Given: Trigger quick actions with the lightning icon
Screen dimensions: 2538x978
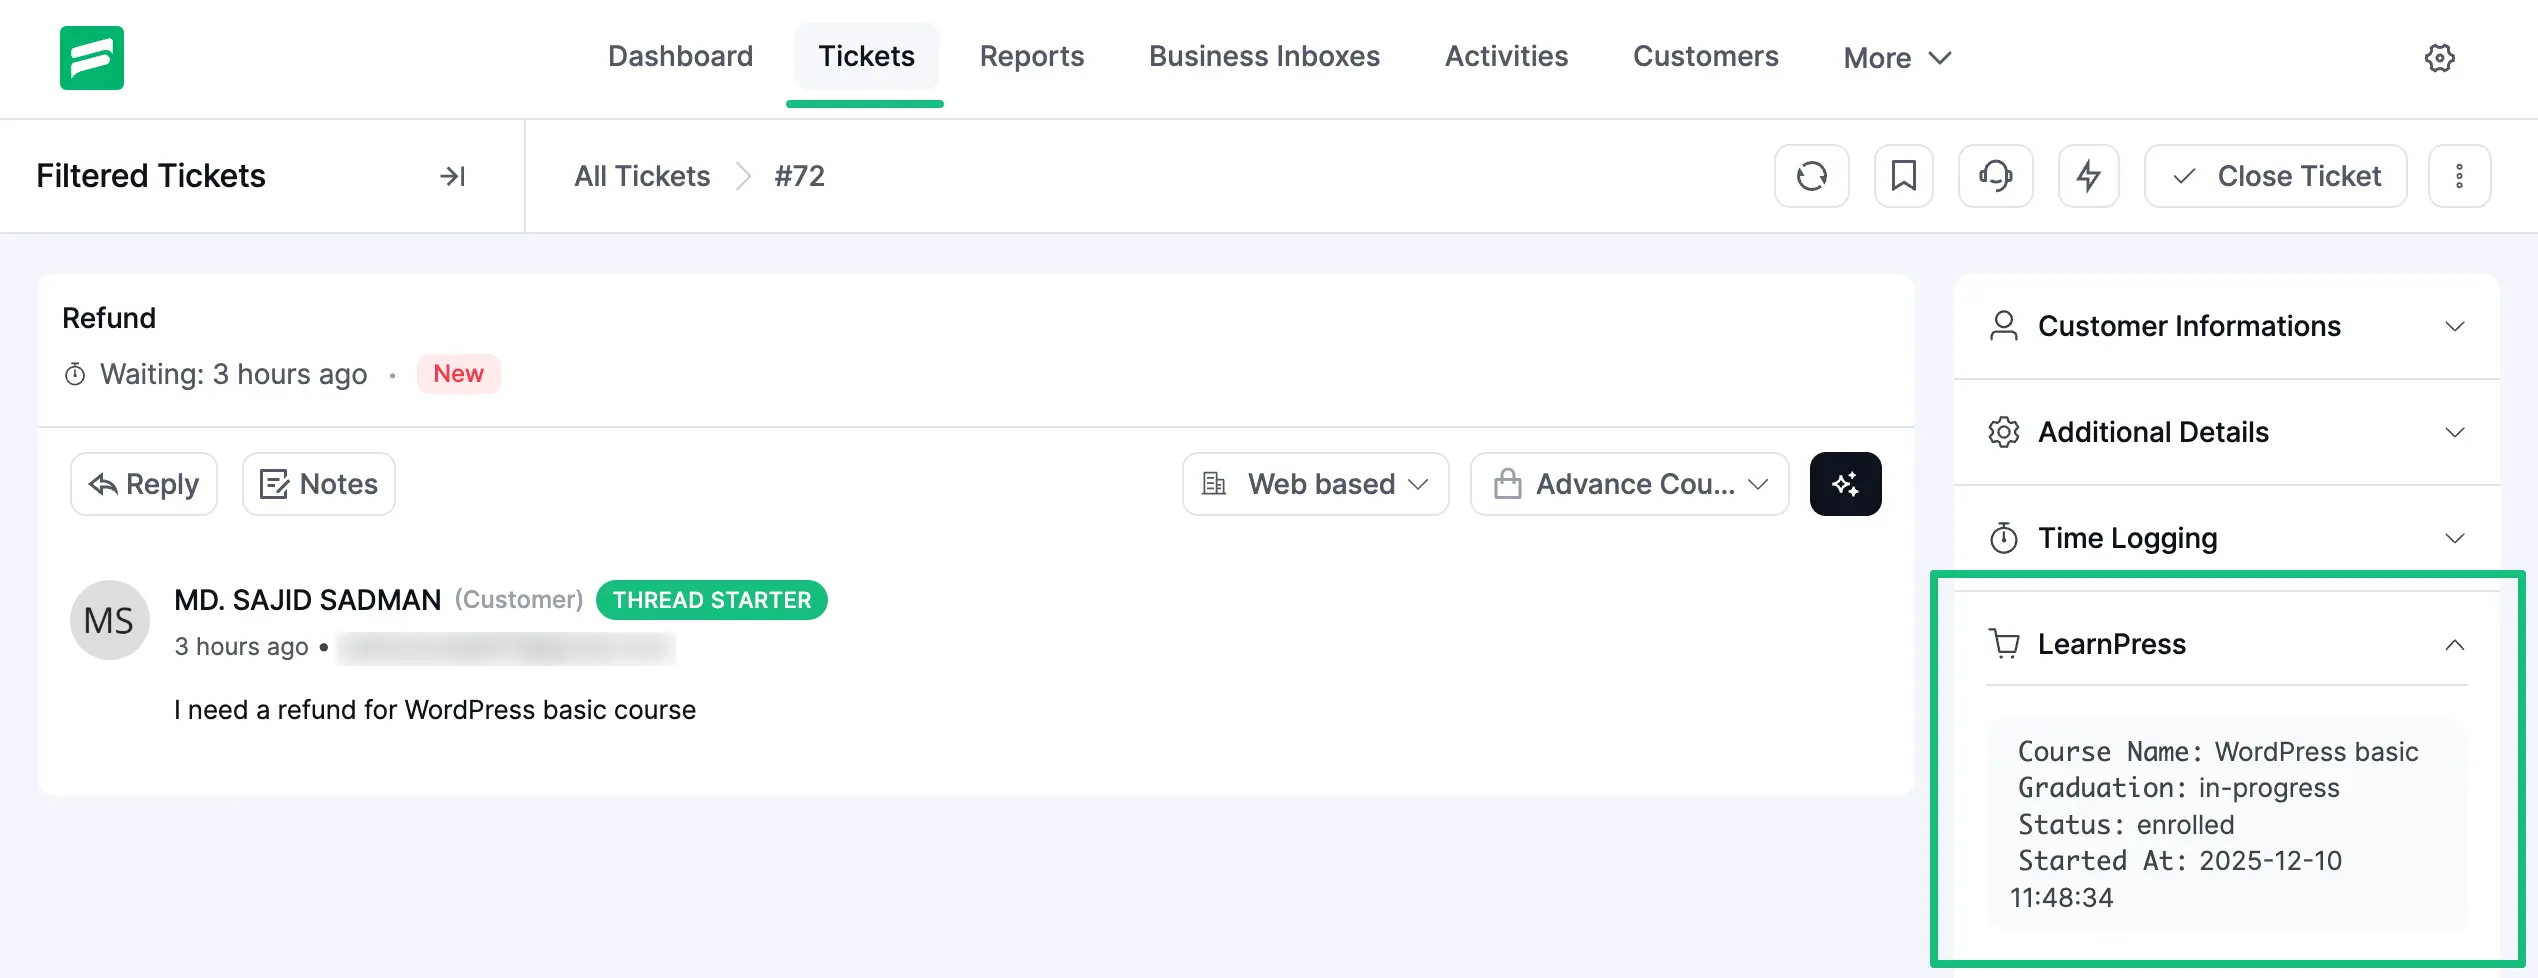Looking at the screenshot, I should click(x=2088, y=176).
